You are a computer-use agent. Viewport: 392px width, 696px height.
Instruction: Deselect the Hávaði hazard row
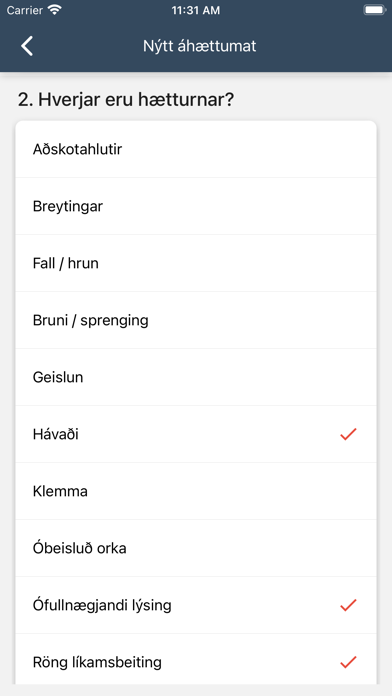coord(196,434)
